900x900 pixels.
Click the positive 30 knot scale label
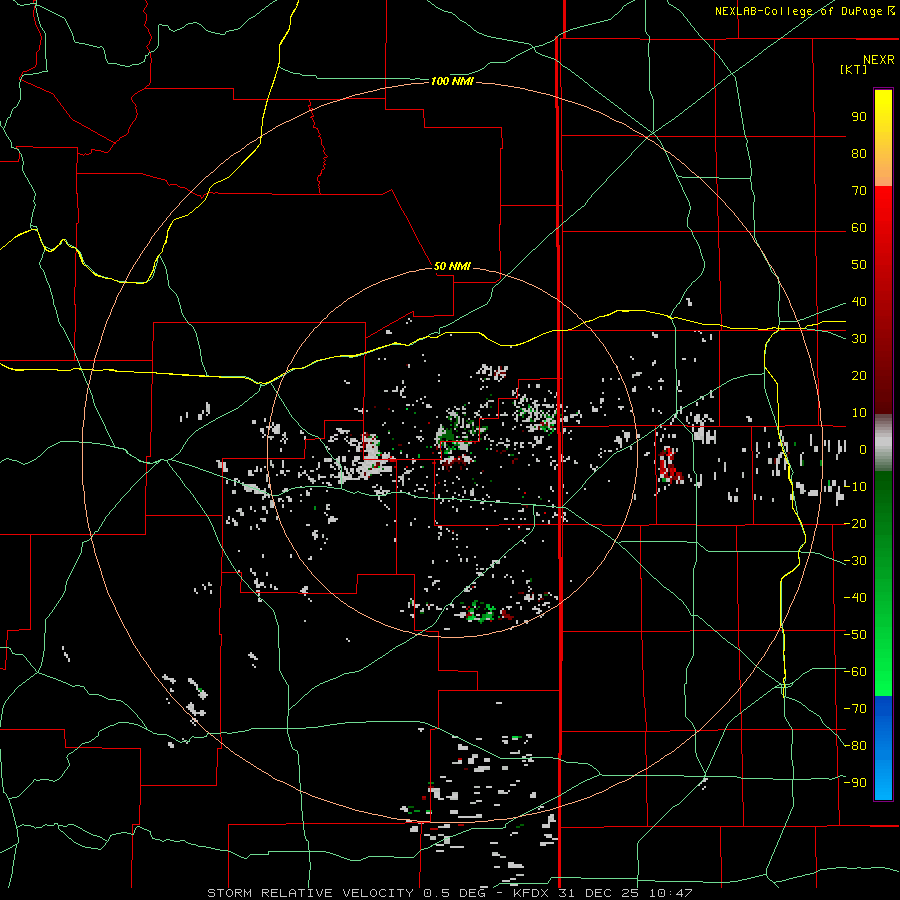pos(859,339)
